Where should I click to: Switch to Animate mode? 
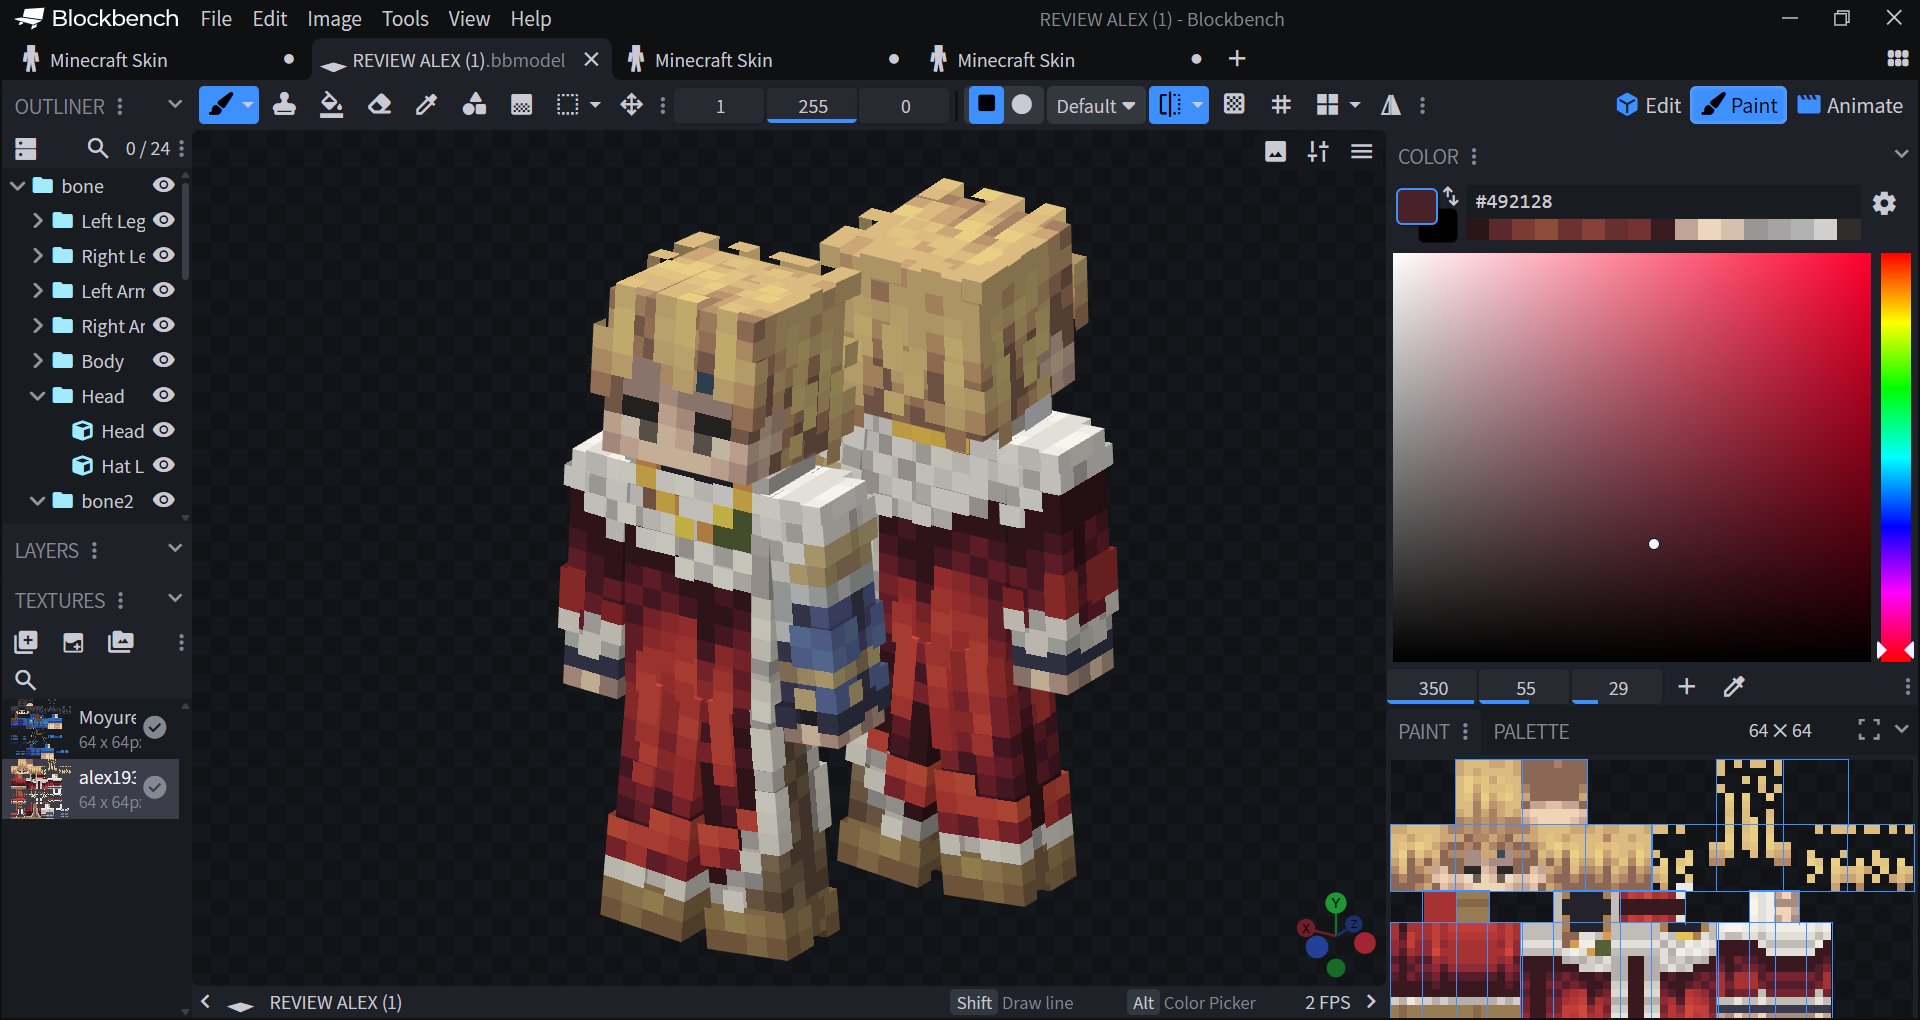coord(1850,106)
